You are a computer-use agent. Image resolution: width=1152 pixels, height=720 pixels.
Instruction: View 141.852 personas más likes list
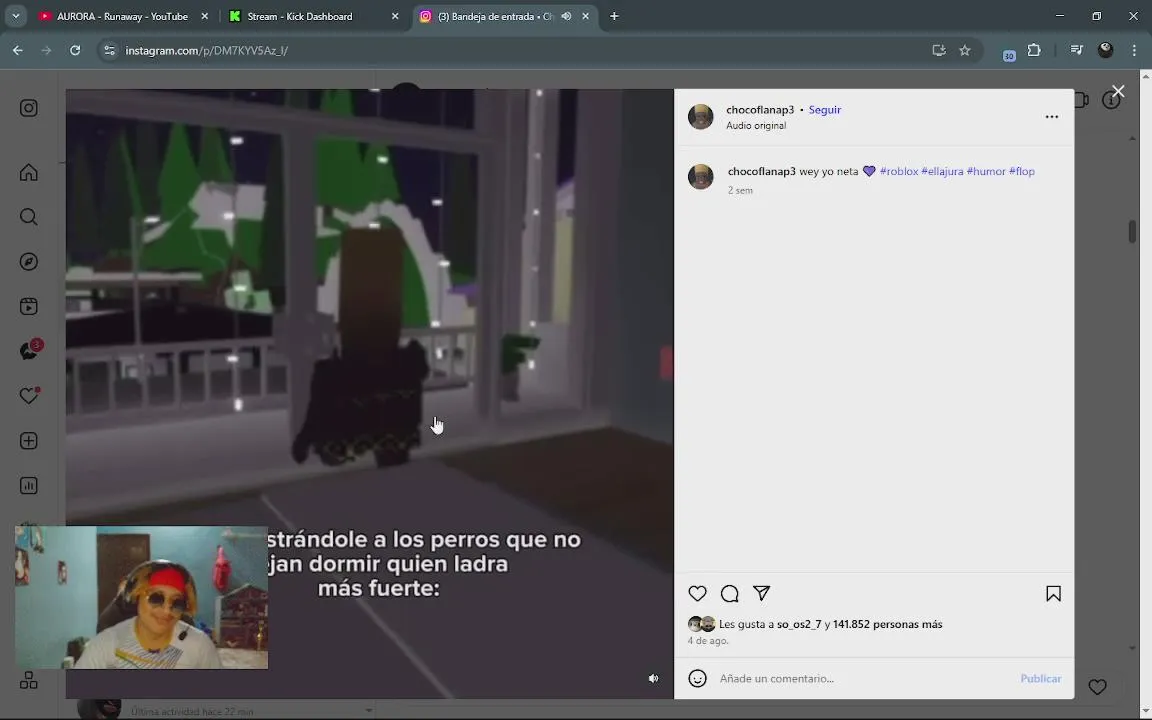(888, 624)
